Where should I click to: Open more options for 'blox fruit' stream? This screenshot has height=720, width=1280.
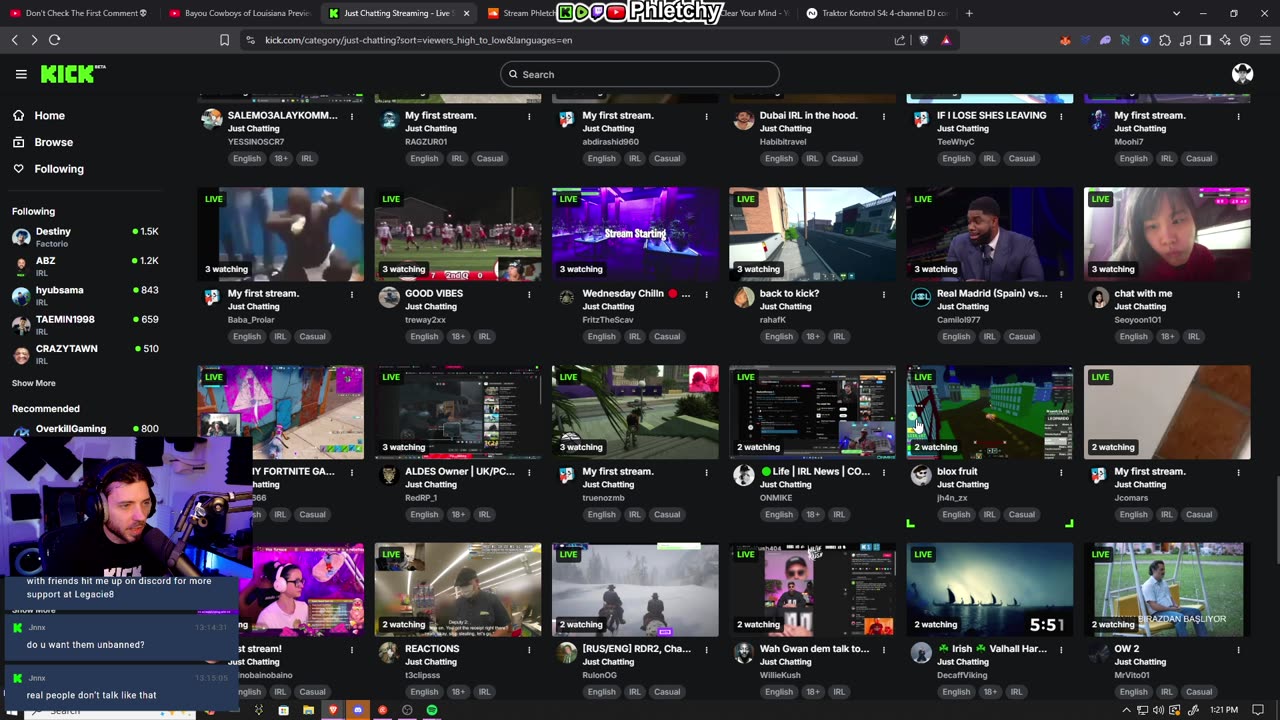1061,472
